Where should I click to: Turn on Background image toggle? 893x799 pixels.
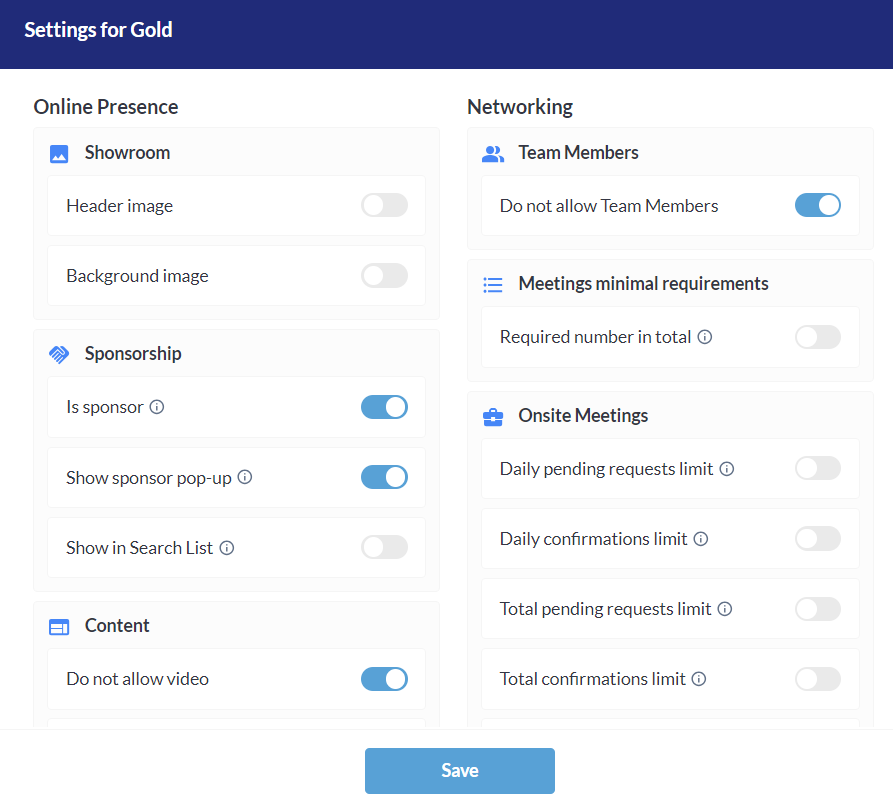384,276
